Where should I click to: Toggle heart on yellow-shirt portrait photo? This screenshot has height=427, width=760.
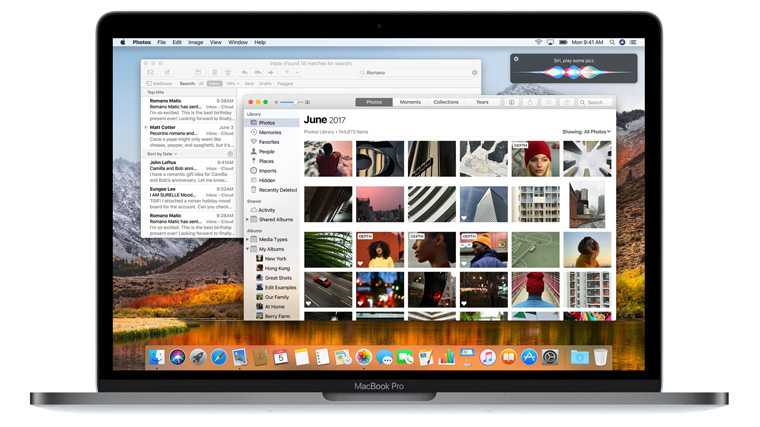(x=360, y=264)
